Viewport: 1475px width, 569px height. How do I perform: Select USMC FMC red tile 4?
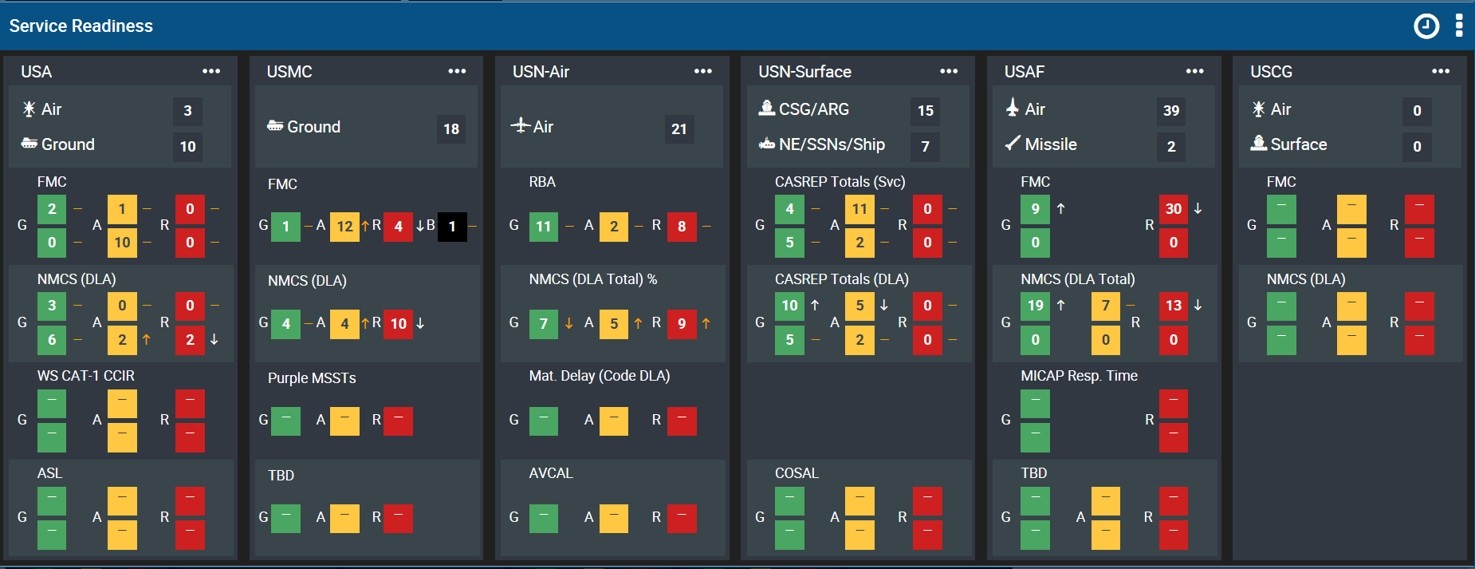398,226
